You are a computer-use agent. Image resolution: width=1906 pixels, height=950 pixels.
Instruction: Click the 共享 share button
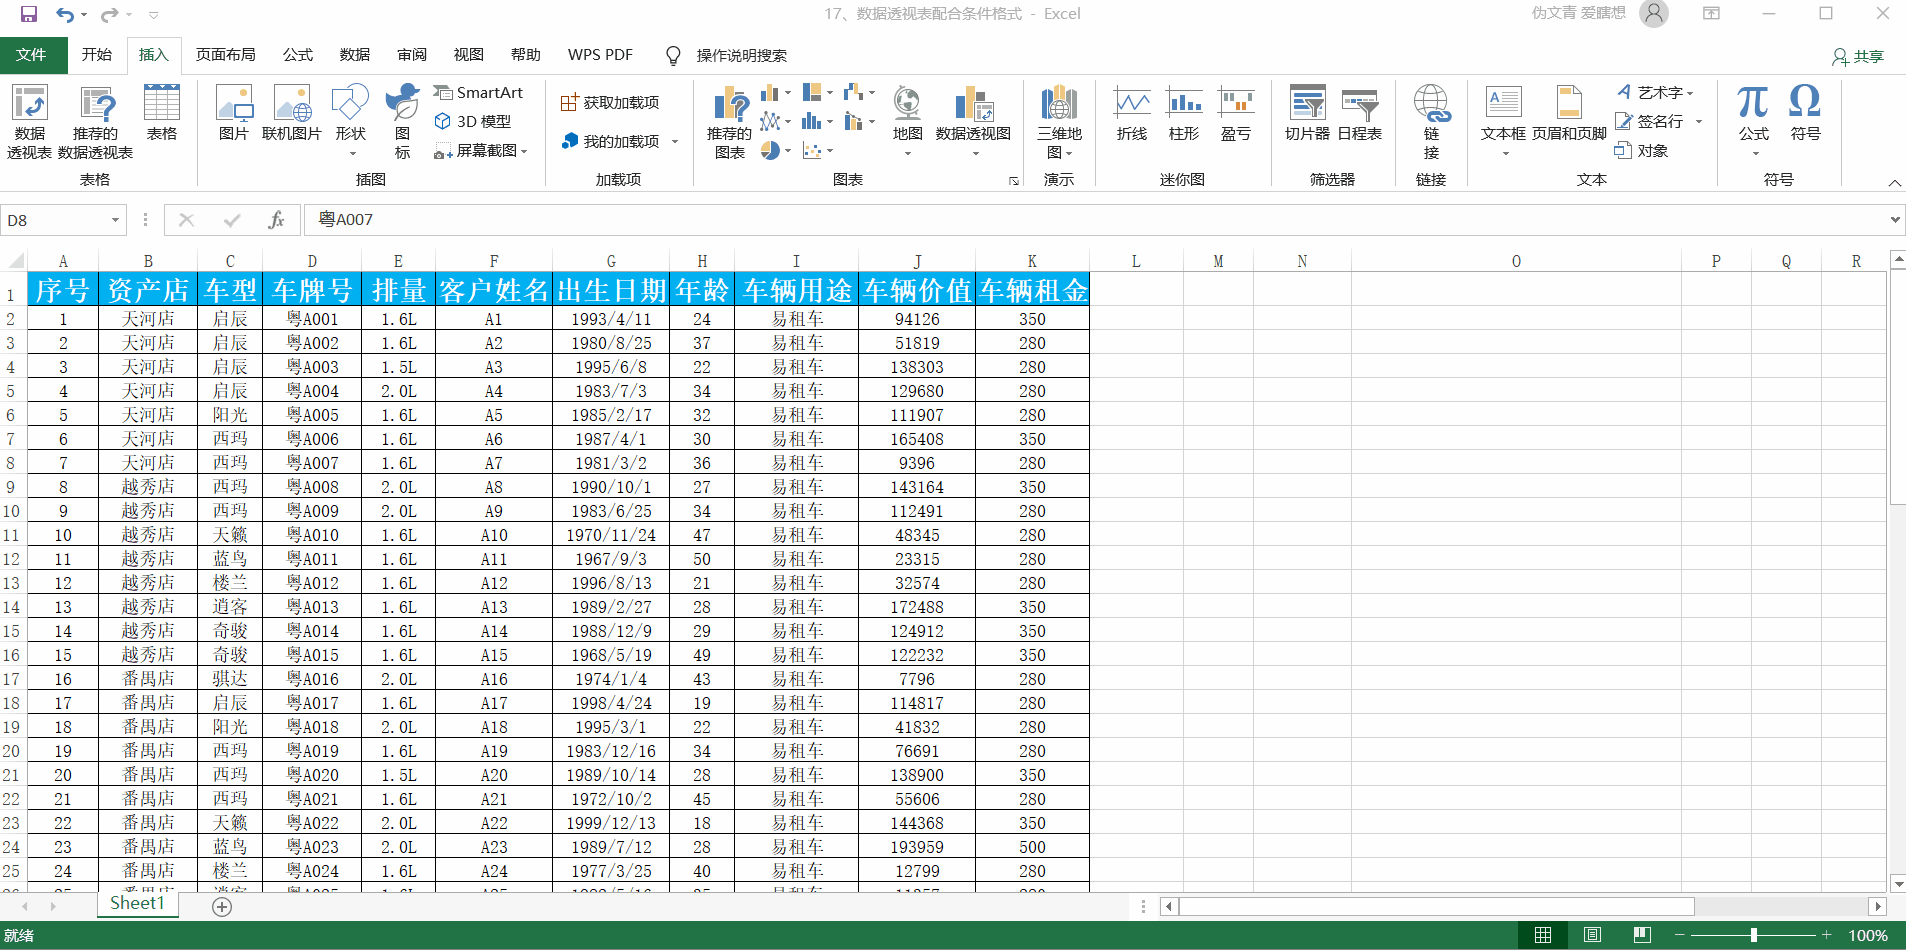click(x=1858, y=56)
